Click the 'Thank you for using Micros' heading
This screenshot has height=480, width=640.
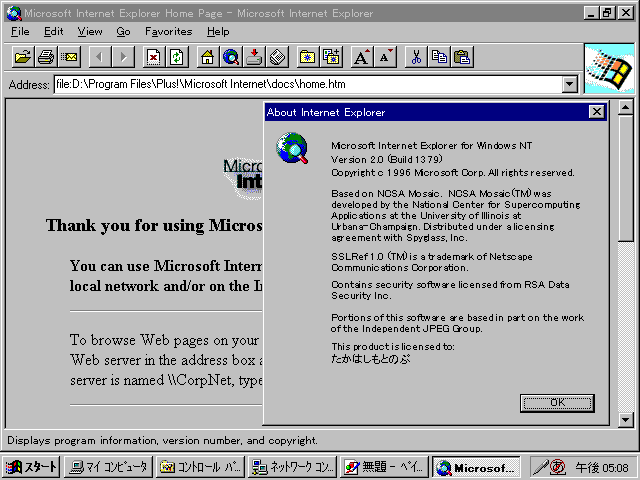[154, 225]
